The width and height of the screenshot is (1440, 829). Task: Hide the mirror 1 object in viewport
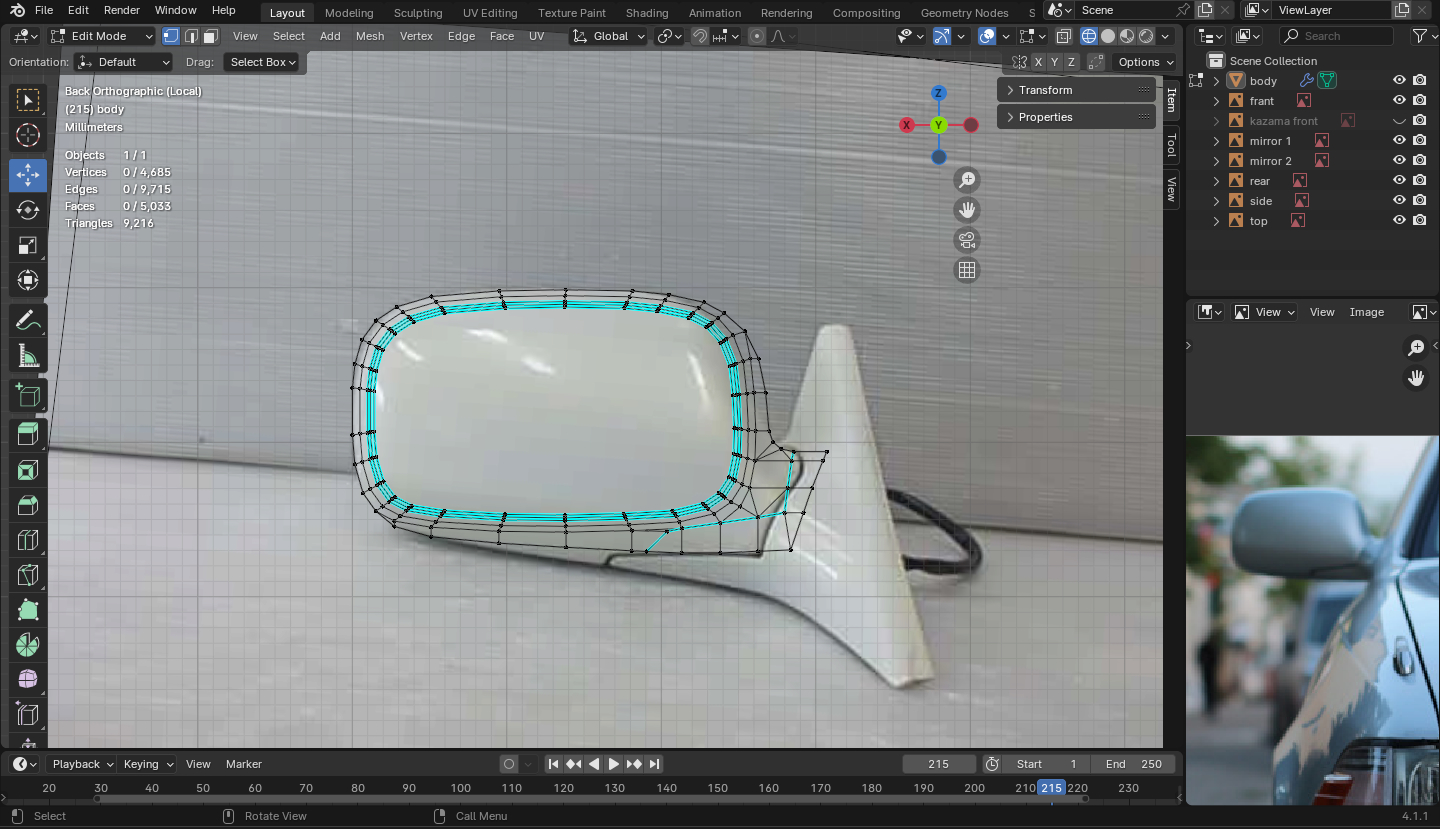[1399, 141]
